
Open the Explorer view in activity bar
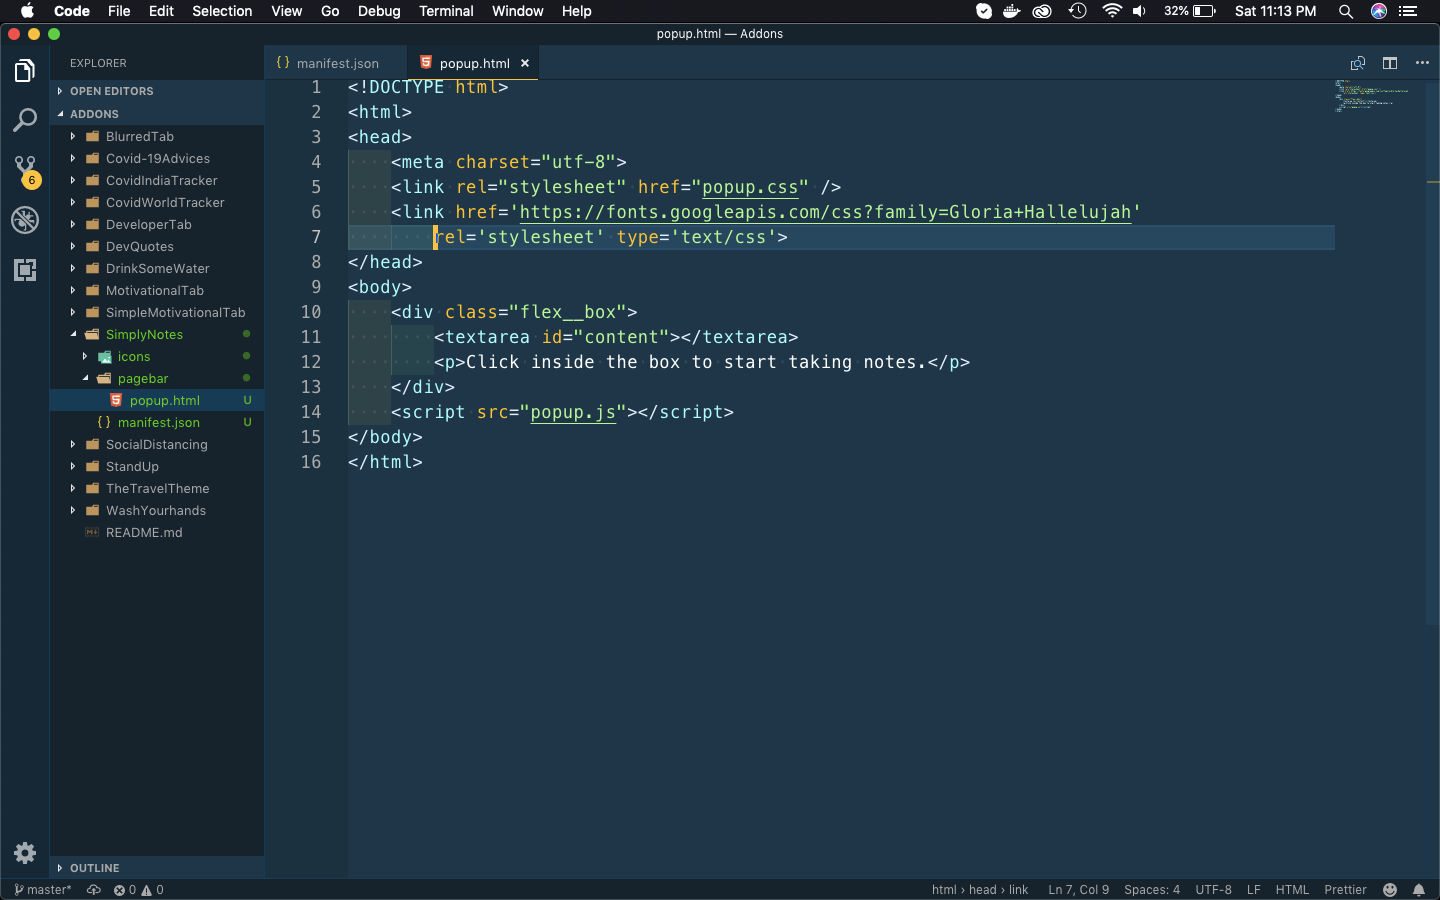tap(25, 71)
